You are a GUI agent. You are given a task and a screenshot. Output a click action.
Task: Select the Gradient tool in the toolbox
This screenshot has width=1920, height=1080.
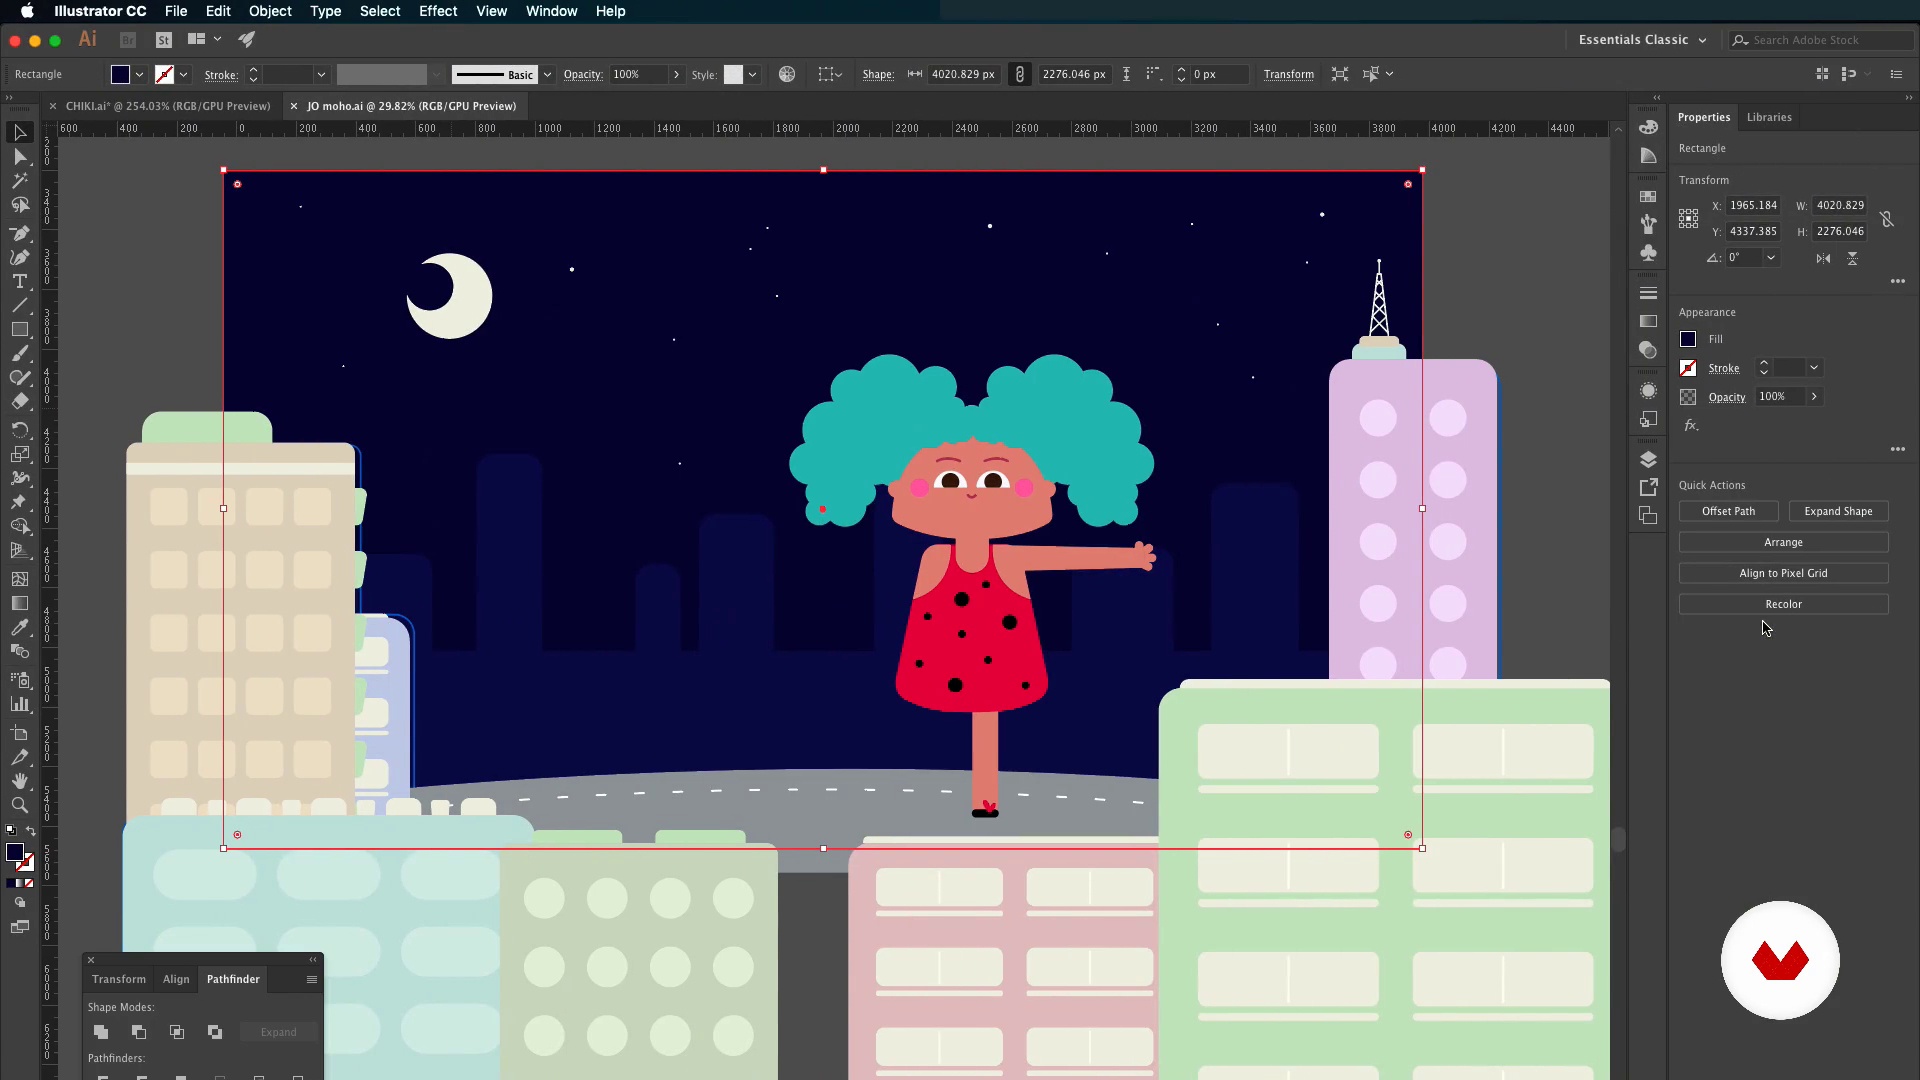tap(19, 603)
